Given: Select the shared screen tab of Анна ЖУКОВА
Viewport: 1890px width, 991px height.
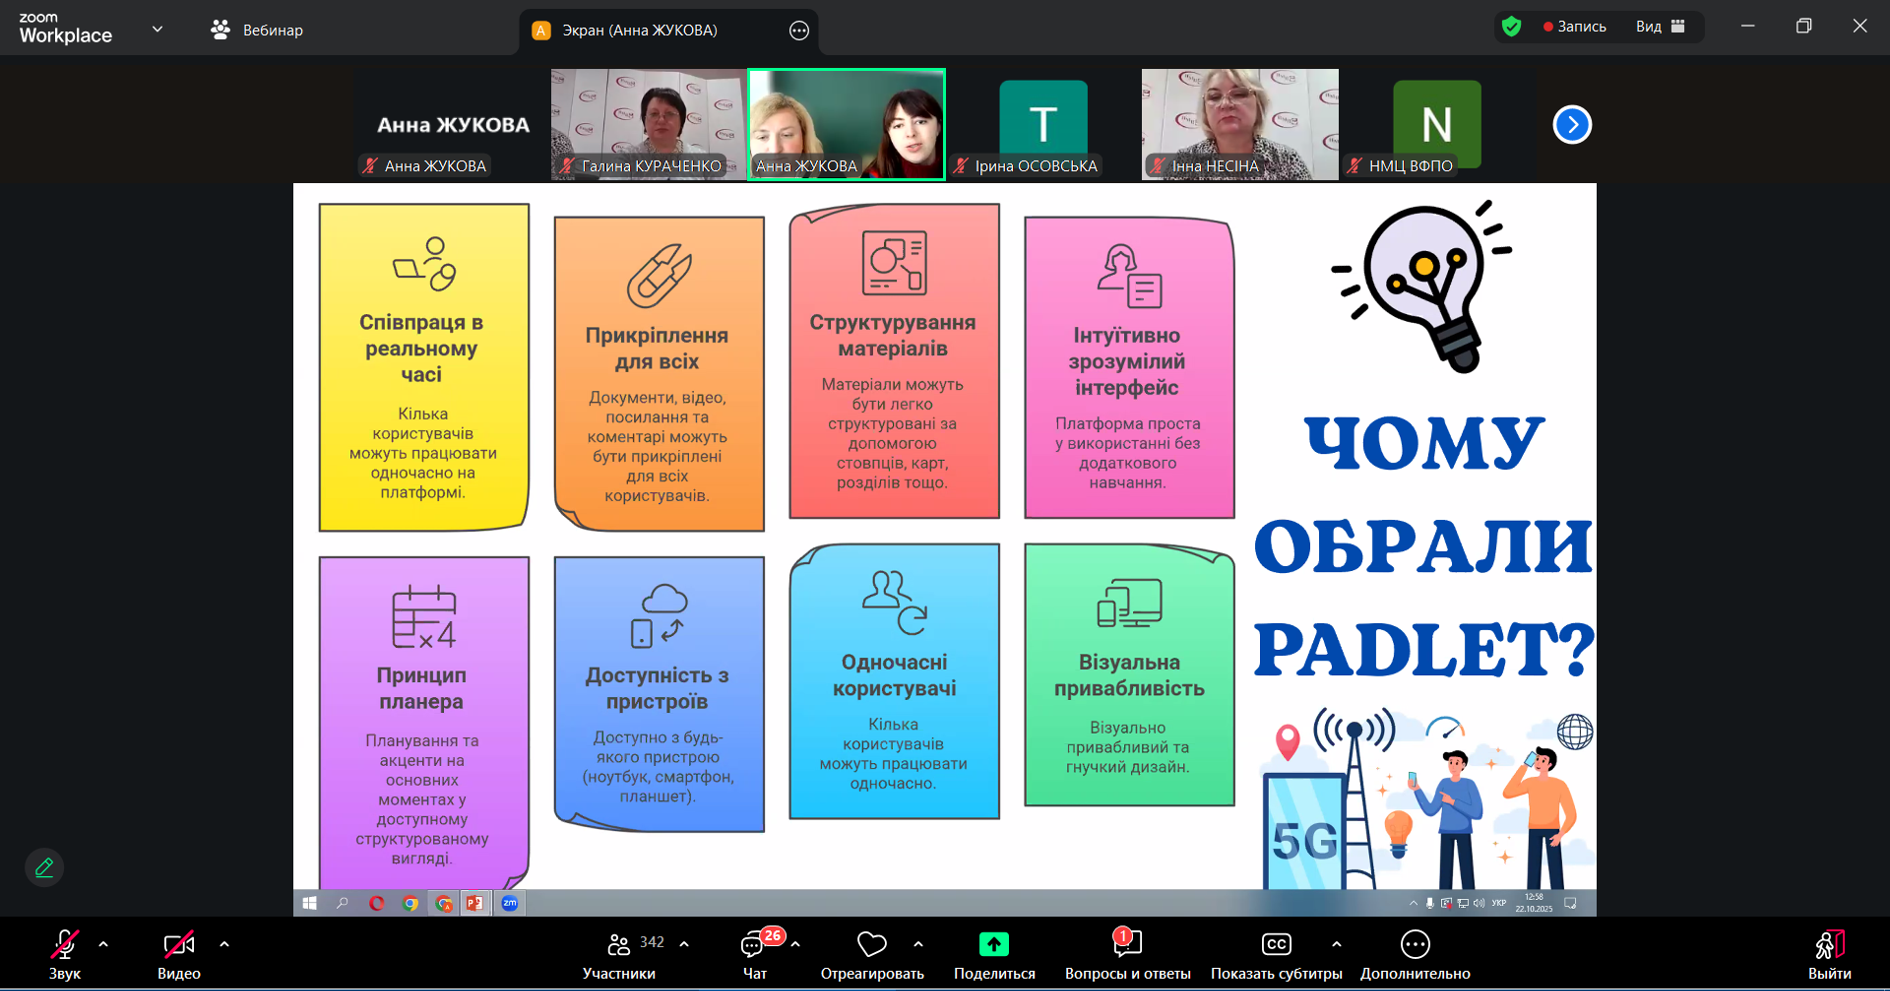Looking at the screenshot, I should (638, 31).
